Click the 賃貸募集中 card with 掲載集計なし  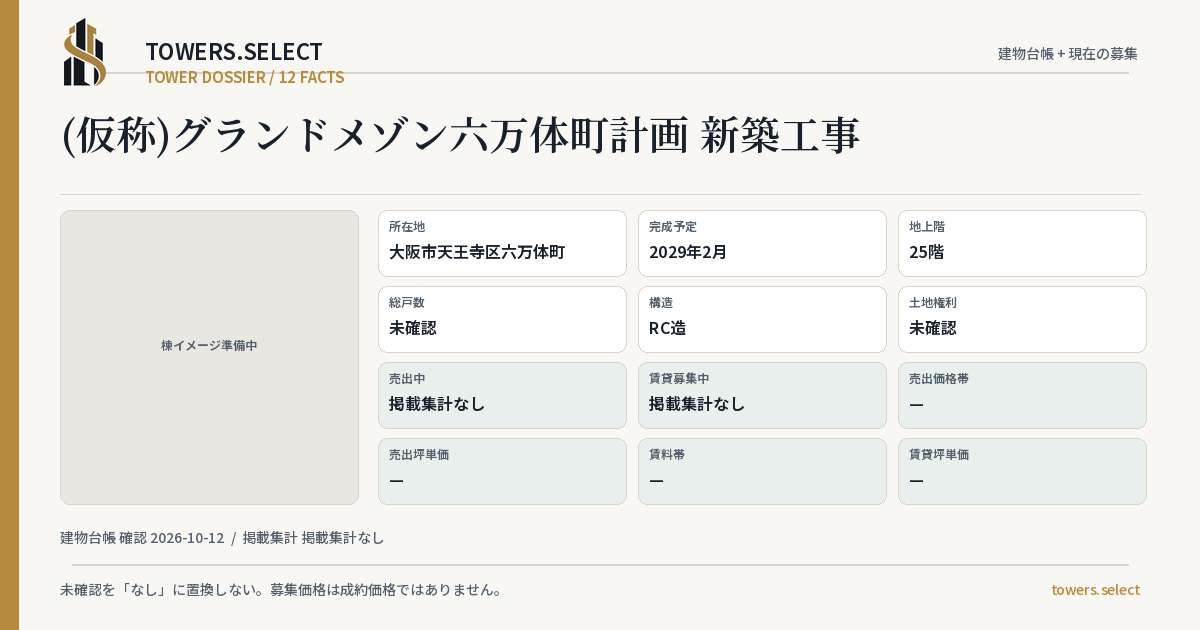click(x=762, y=395)
